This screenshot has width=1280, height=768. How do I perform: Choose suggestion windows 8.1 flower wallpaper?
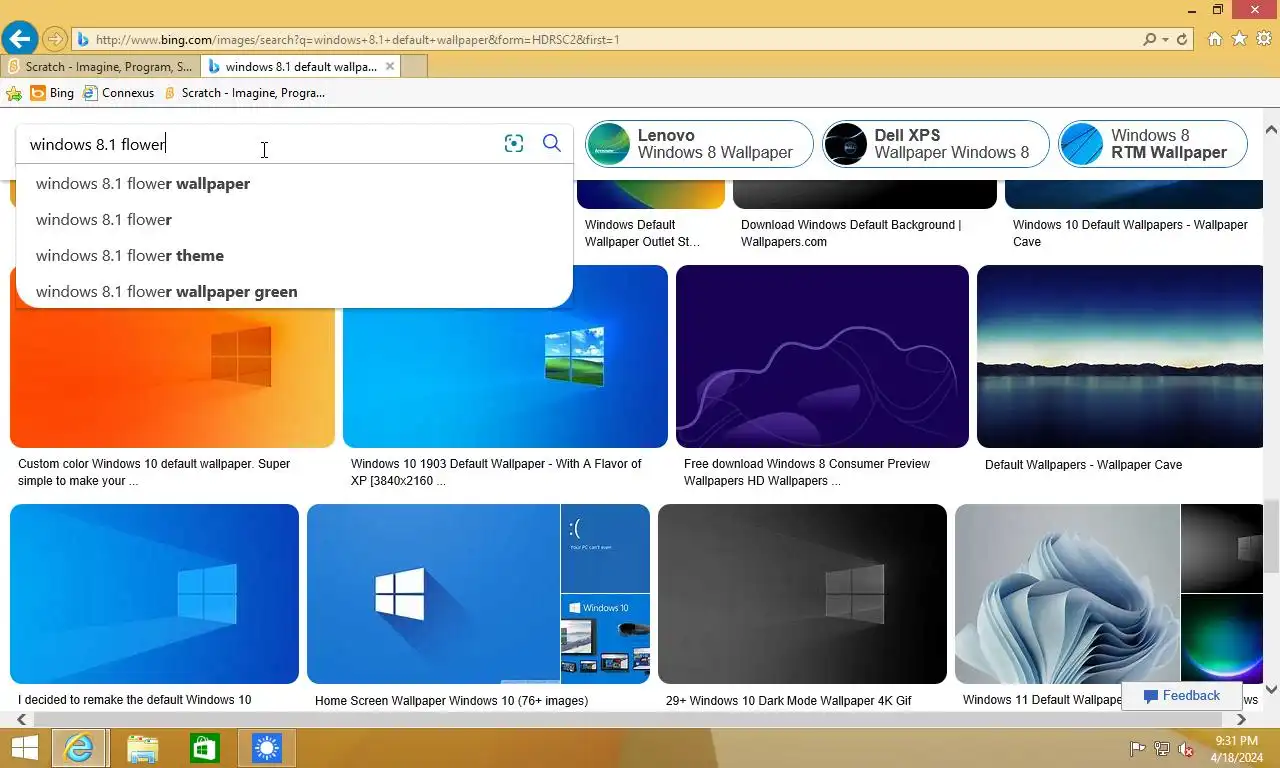pos(294,184)
